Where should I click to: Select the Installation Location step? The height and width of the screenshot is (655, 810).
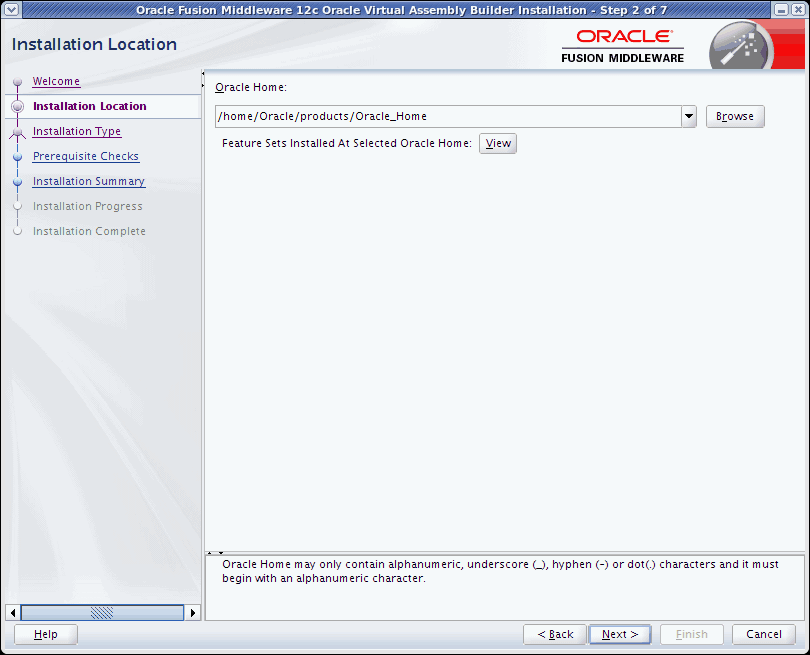[90, 106]
